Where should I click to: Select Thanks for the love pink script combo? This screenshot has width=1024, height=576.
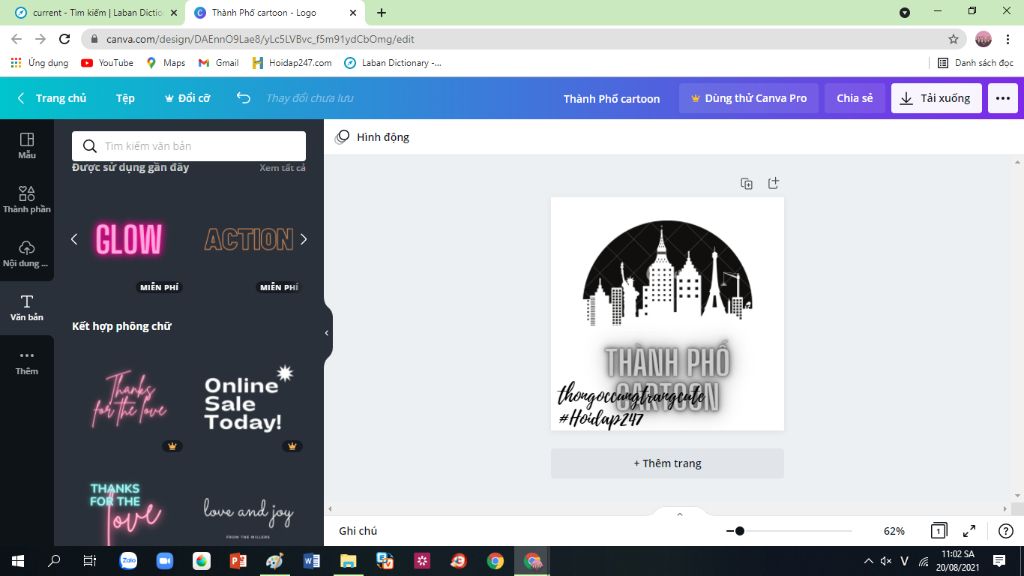click(x=129, y=400)
